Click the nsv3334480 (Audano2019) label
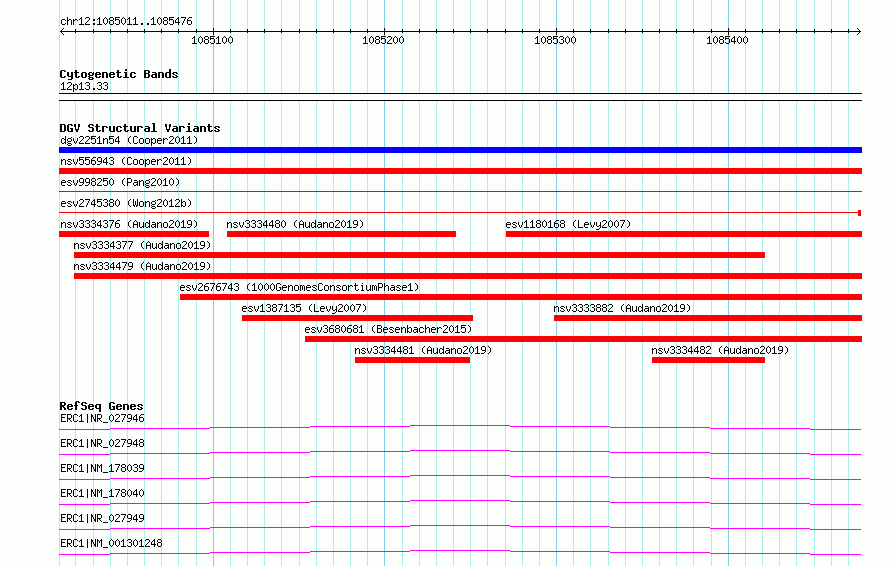This screenshot has height=566, width=890. 295,224
